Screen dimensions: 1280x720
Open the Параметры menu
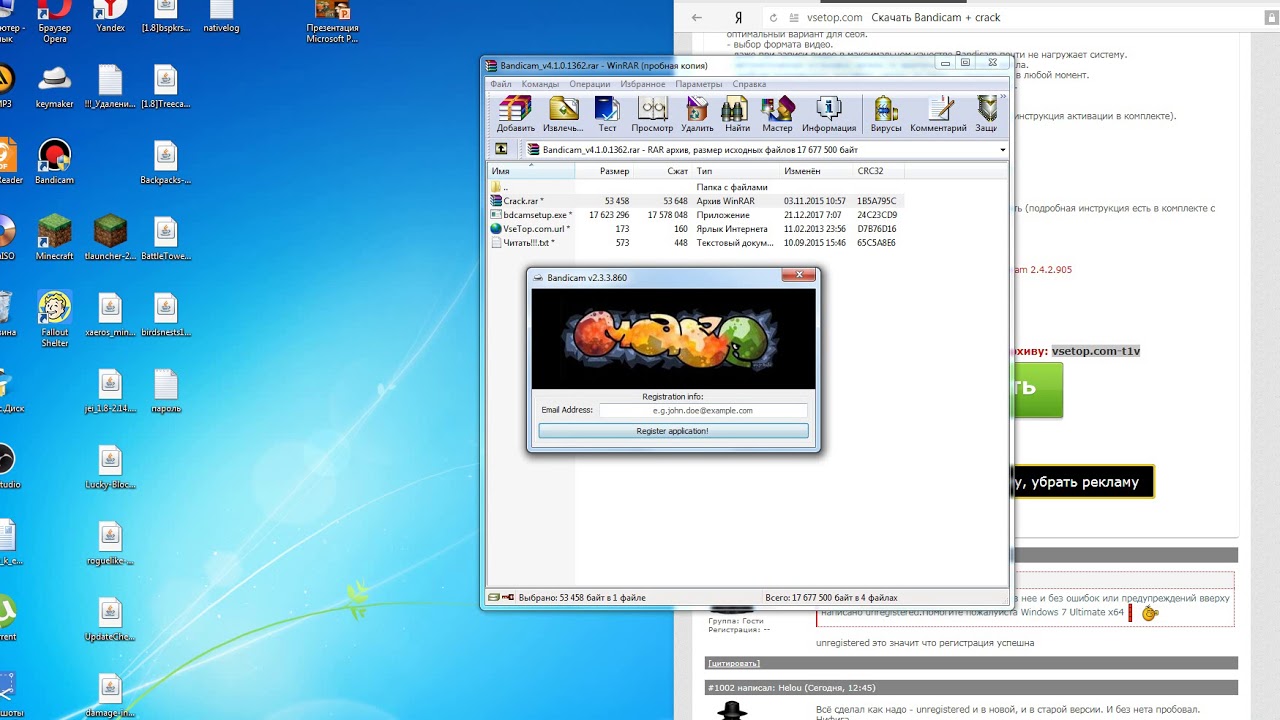coord(698,84)
